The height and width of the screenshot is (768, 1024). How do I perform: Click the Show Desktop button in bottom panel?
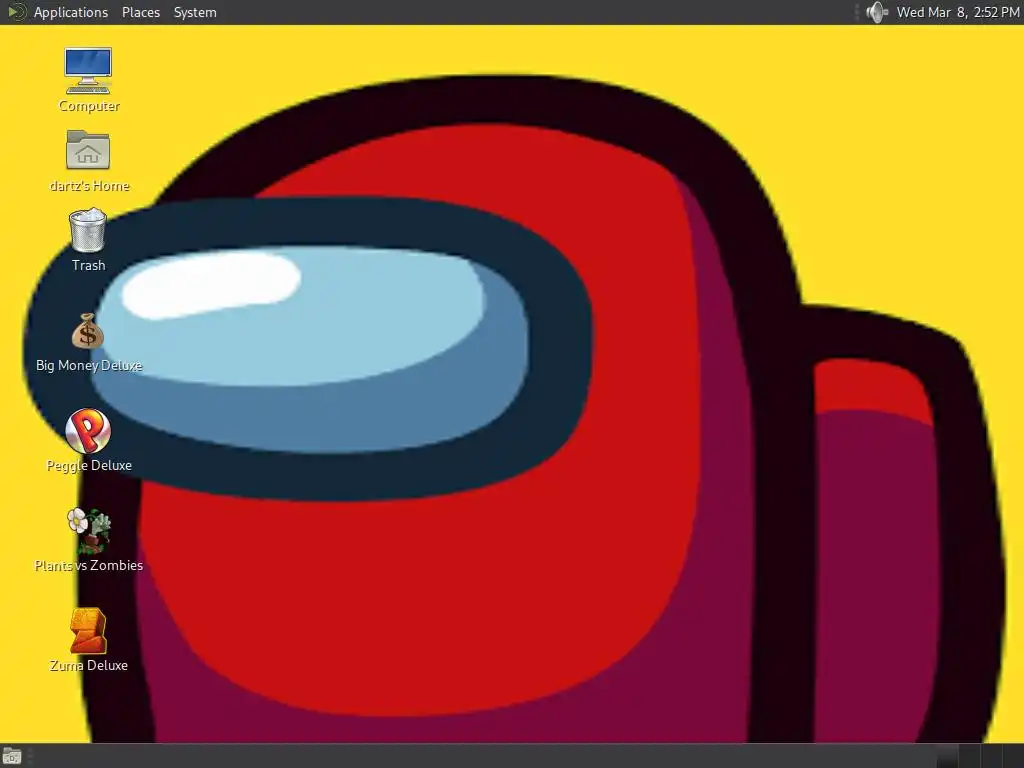click(x=12, y=756)
